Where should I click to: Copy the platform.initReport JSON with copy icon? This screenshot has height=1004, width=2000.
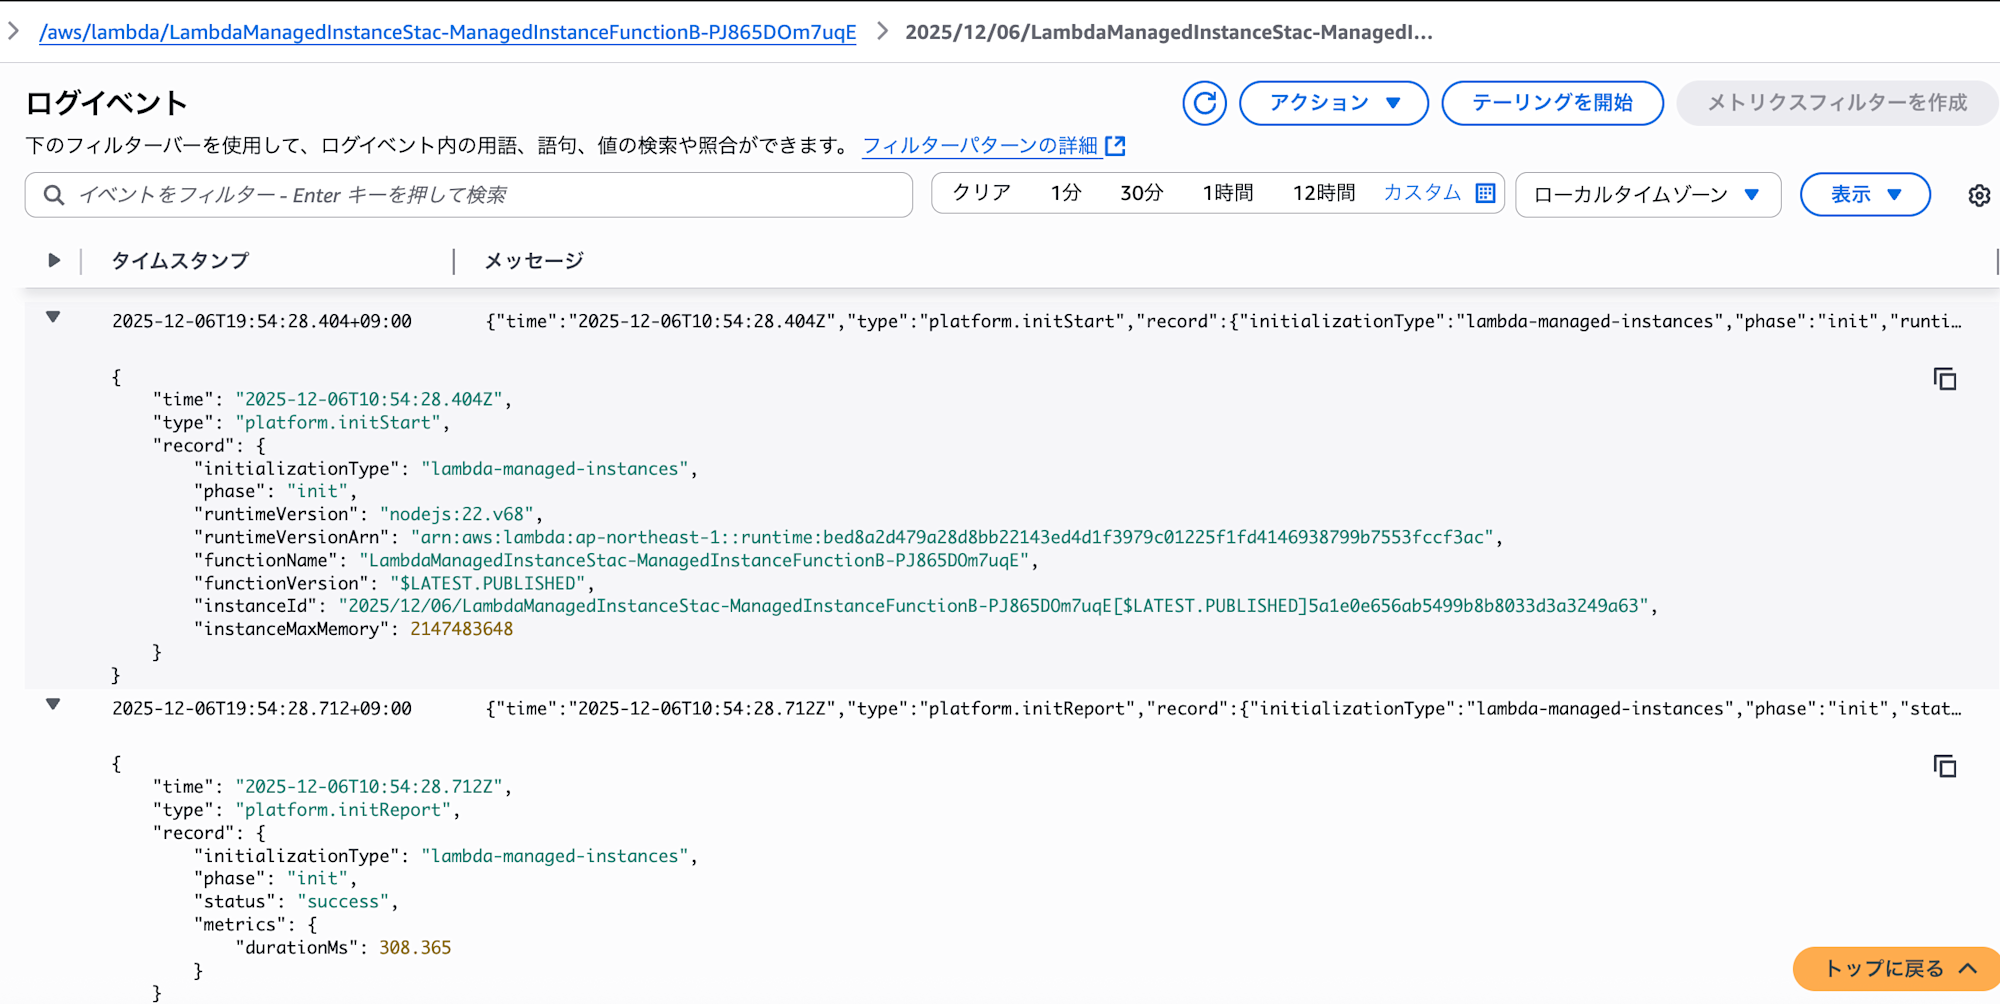coord(1944,766)
